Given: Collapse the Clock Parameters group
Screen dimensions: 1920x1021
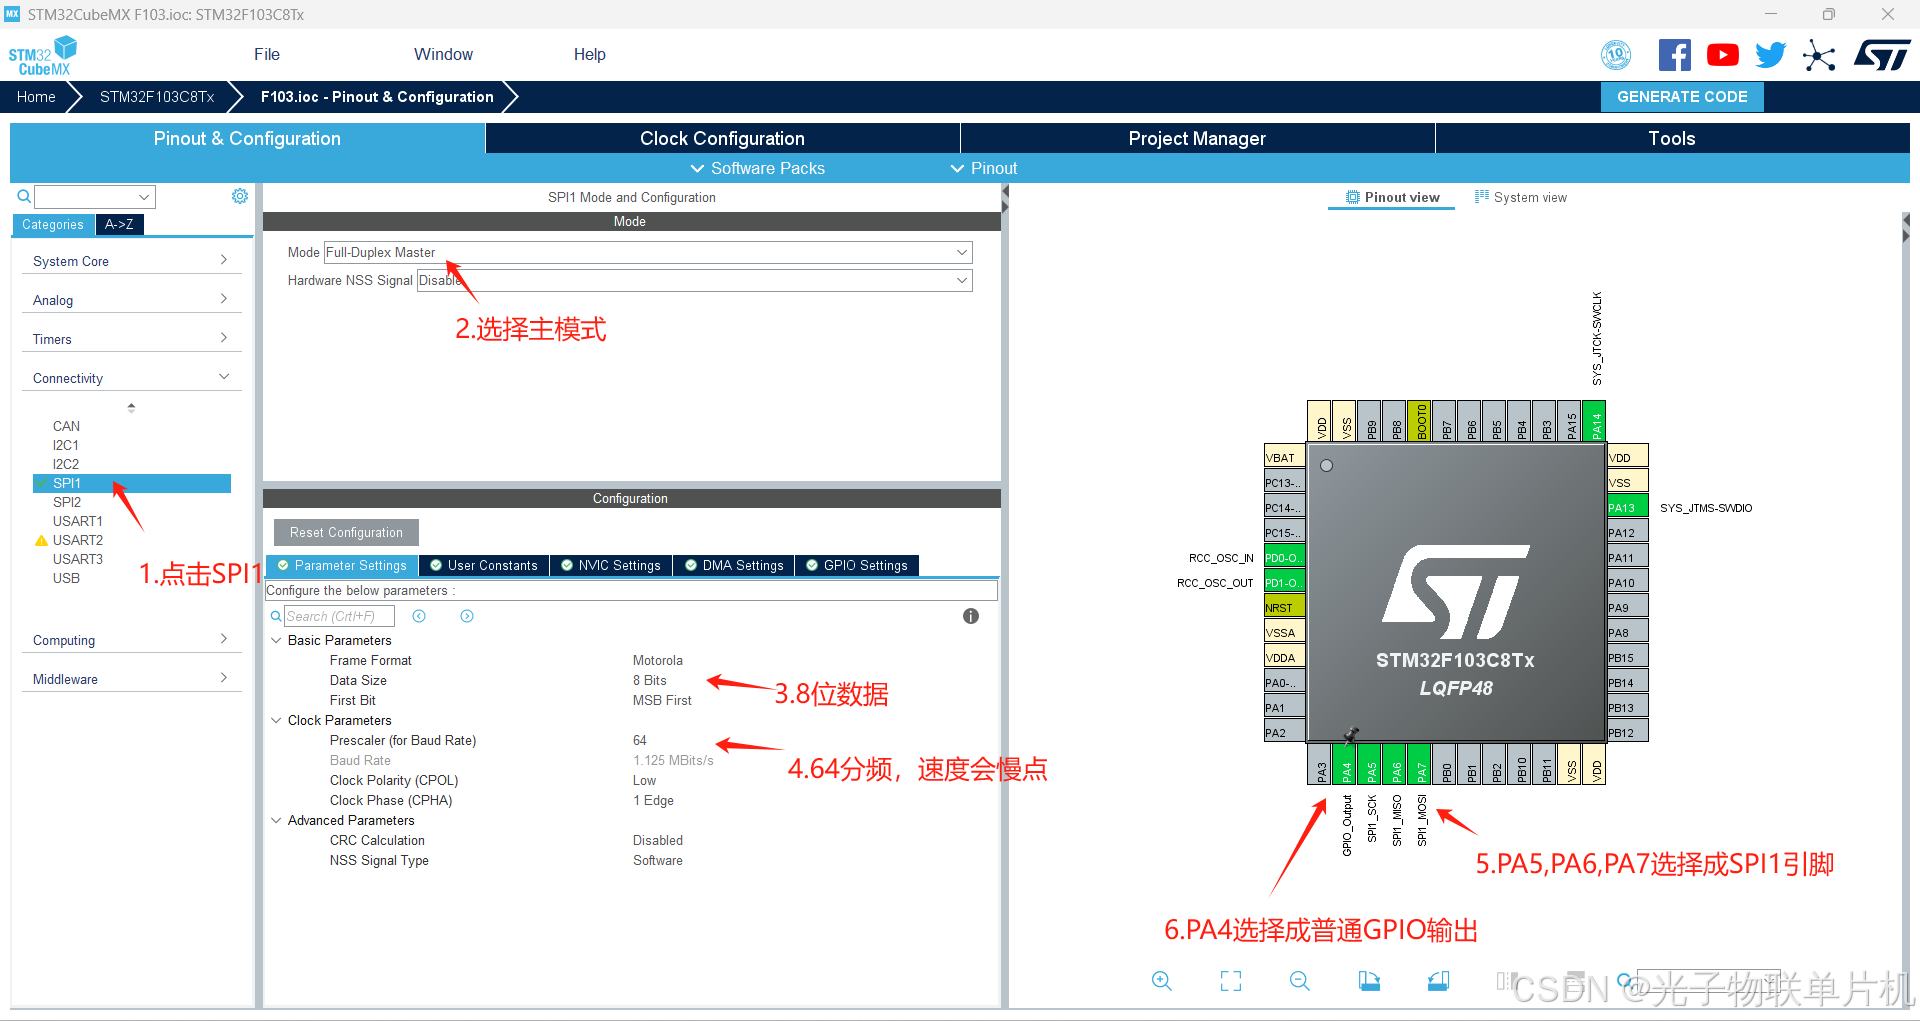Looking at the screenshot, I should click(x=276, y=720).
